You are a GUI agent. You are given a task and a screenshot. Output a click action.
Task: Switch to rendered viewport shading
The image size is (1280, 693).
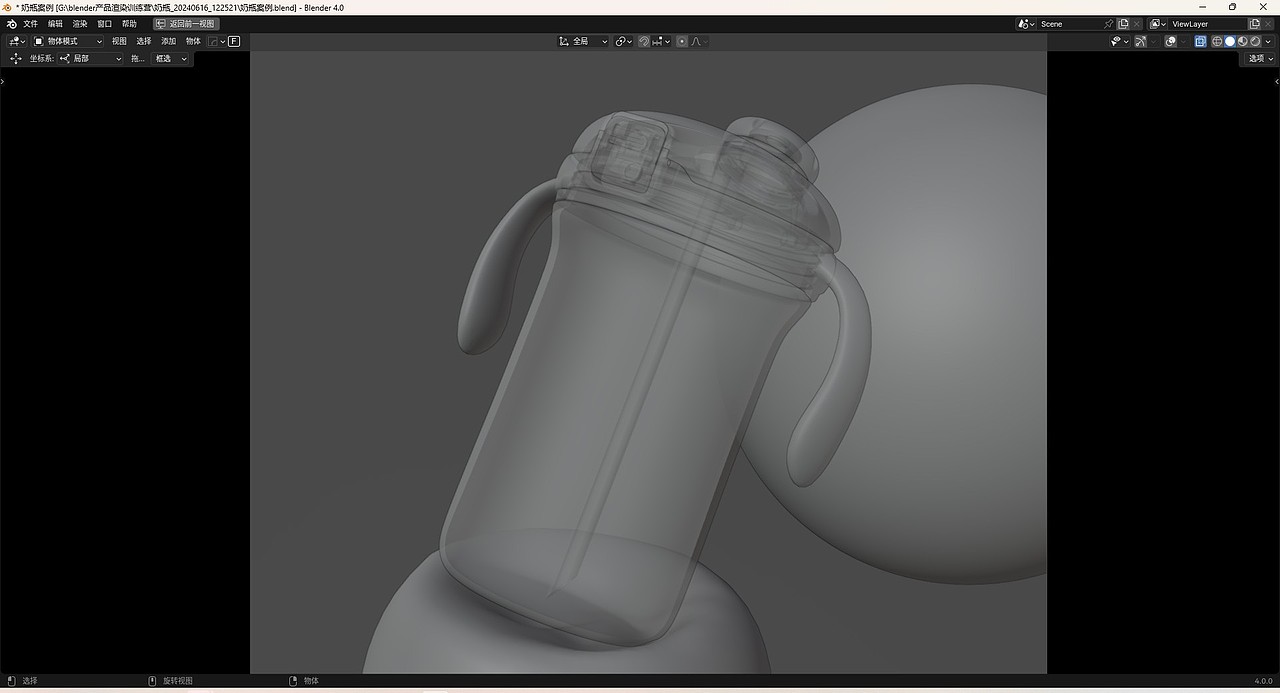click(1256, 41)
